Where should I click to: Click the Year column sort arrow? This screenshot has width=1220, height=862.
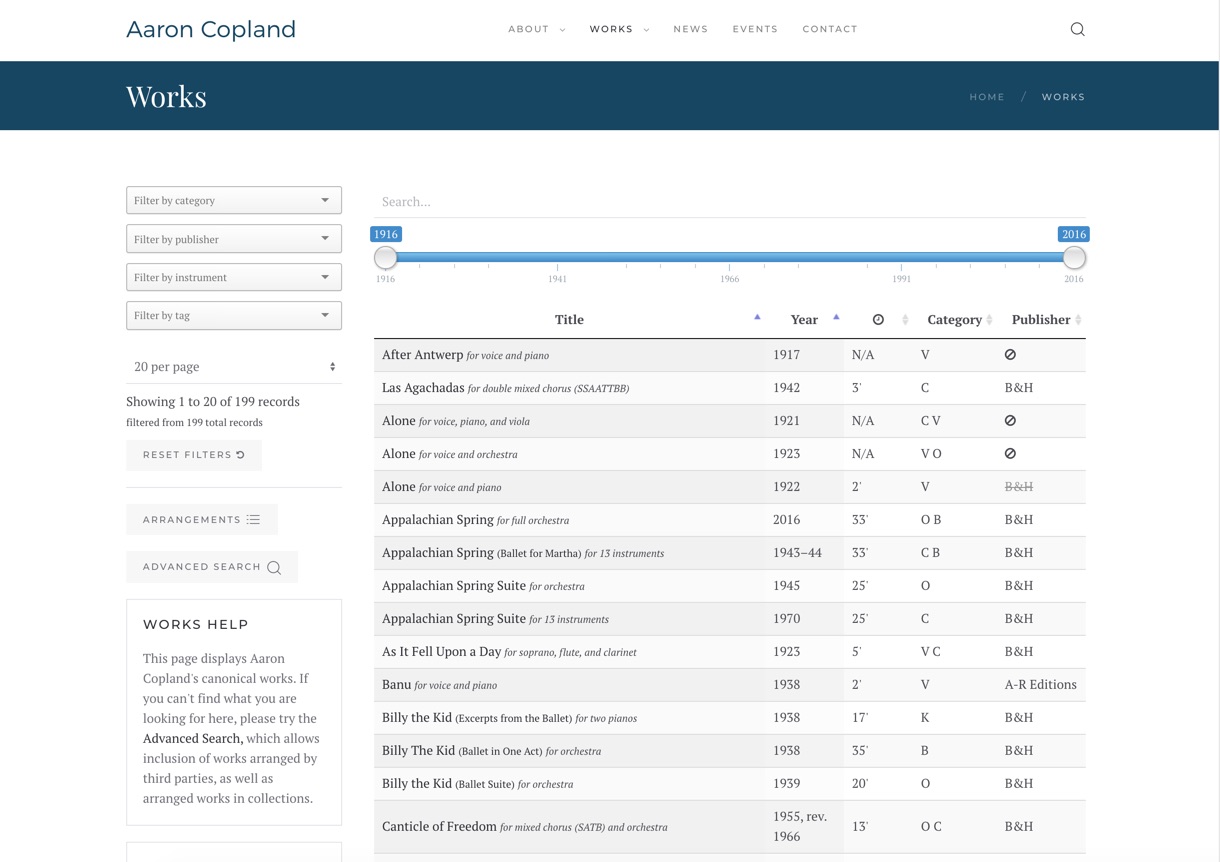point(836,317)
